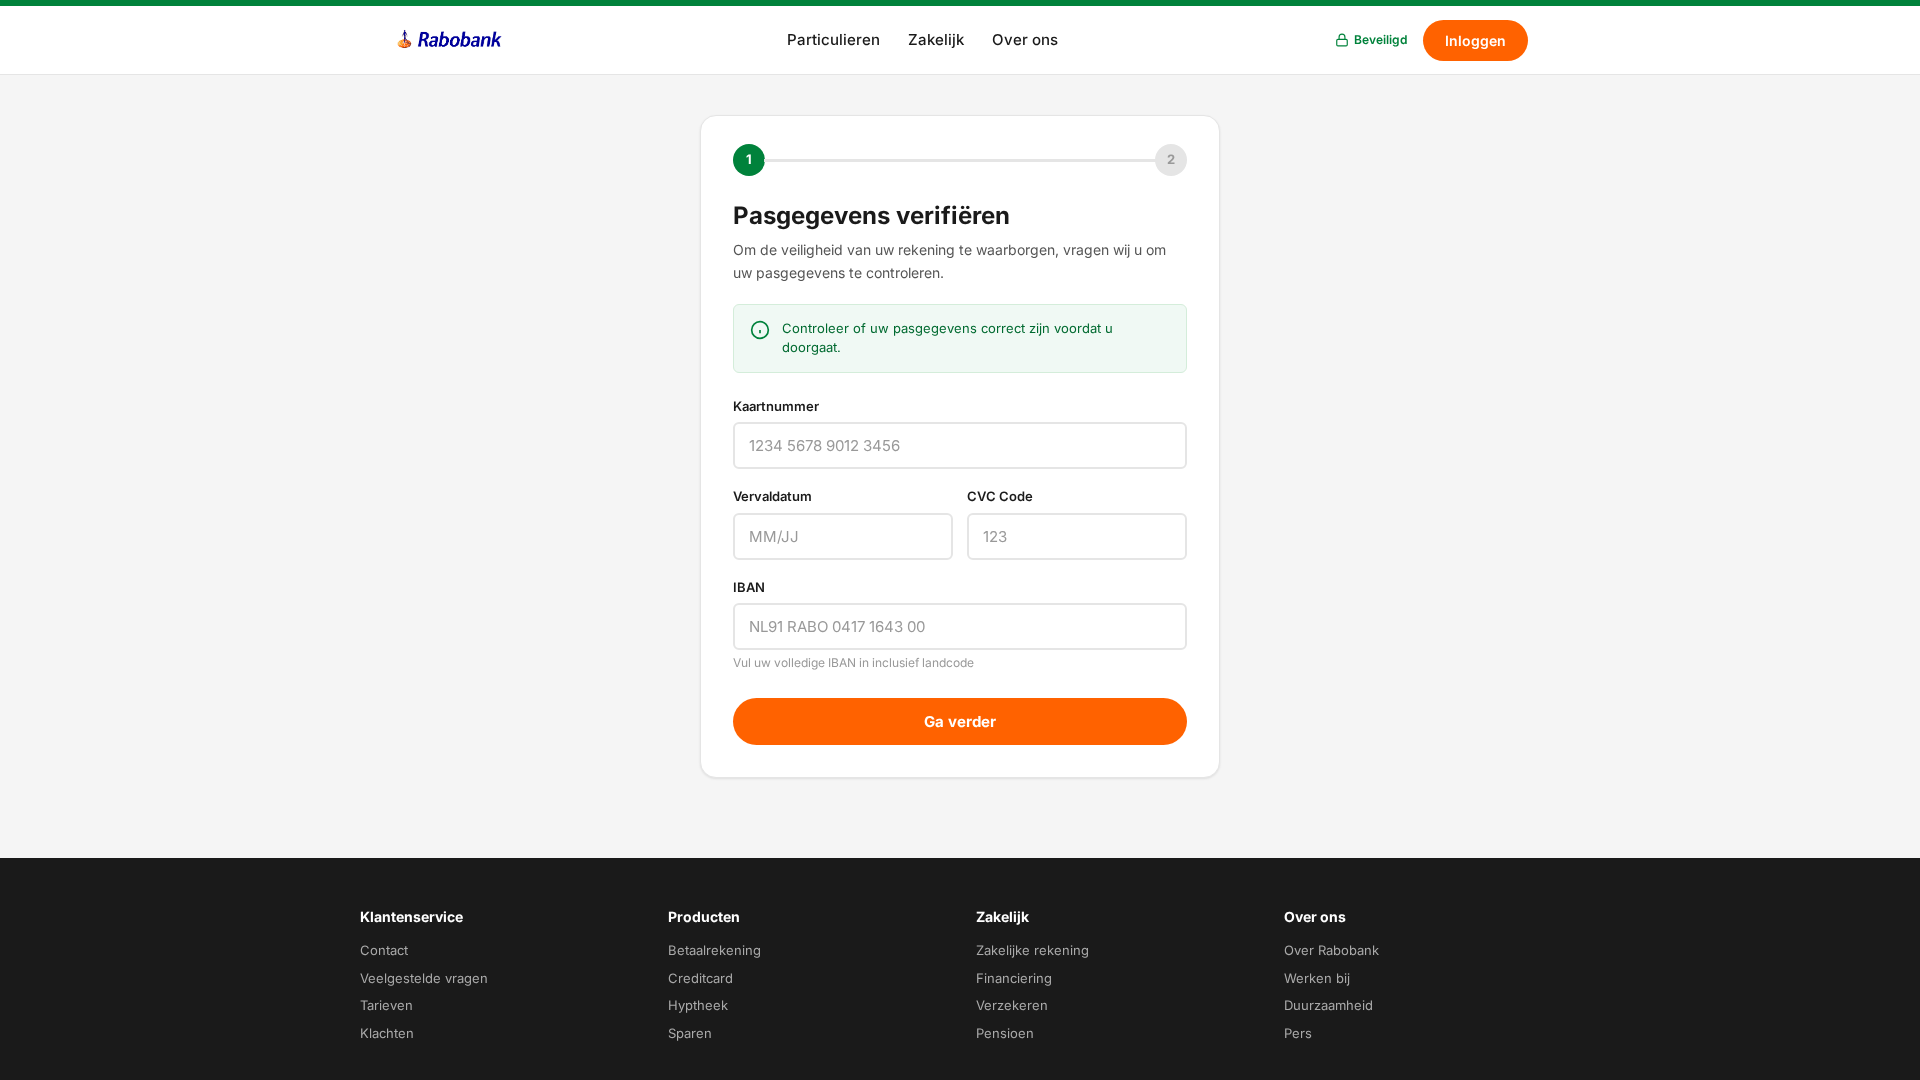Open the Creditcard footer link
Image resolution: width=1920 pixels, height=1080 pixels.
(700, 978)
